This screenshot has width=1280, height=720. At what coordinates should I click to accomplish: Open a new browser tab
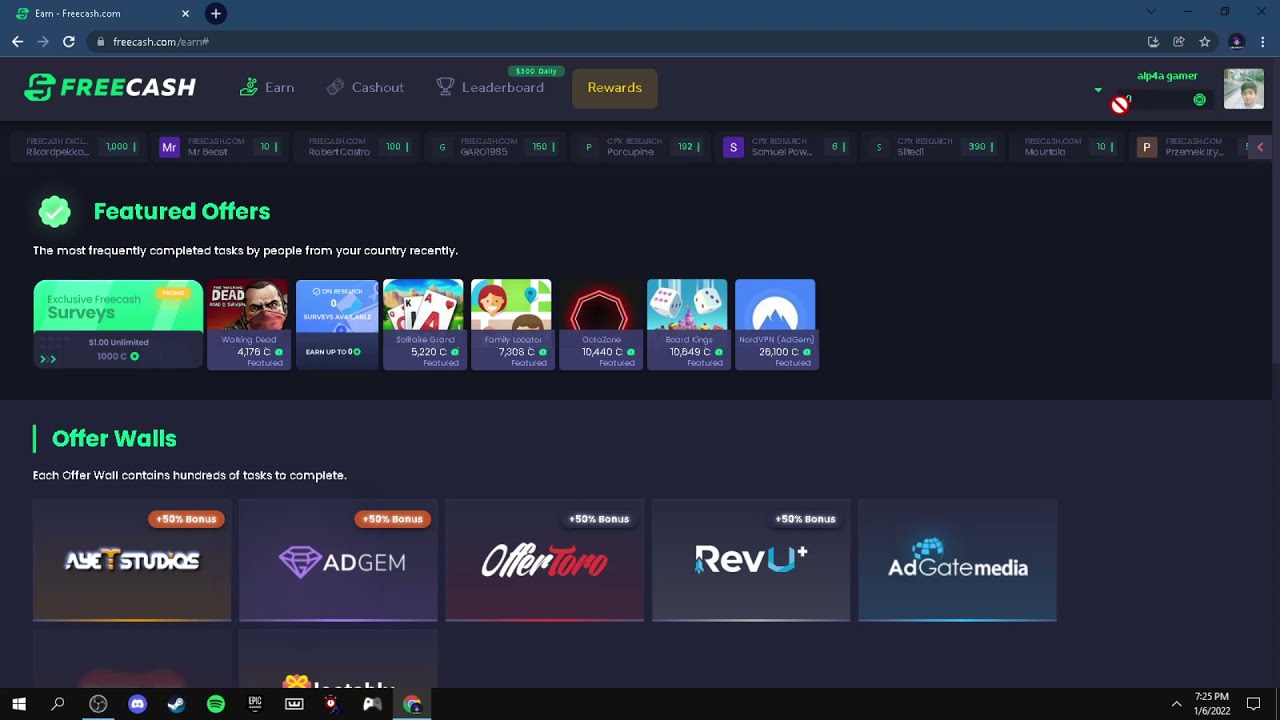[x=215, y=14]
